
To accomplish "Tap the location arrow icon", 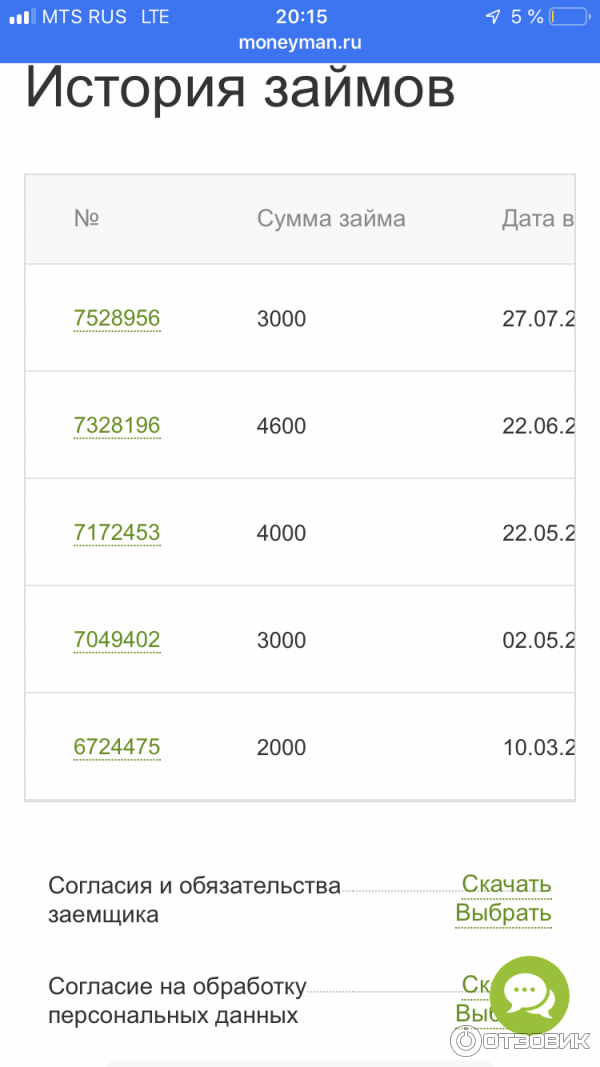I will click(x=492, y=17).
